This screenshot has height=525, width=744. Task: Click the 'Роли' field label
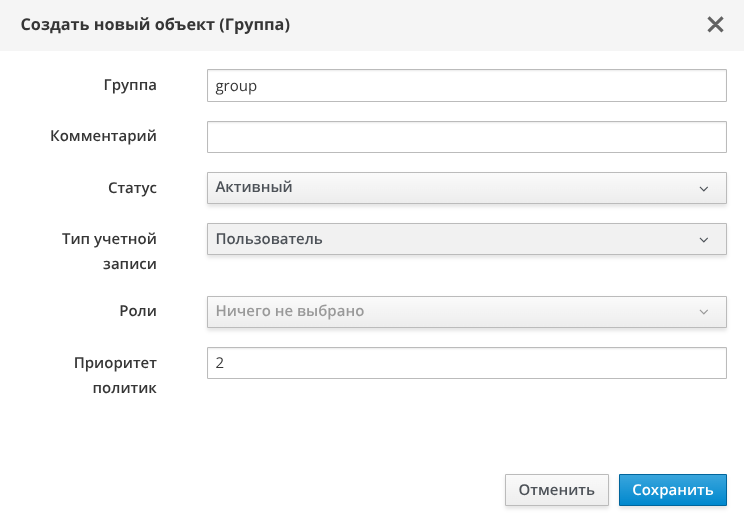pyautogui.click(x=137, y=310)
